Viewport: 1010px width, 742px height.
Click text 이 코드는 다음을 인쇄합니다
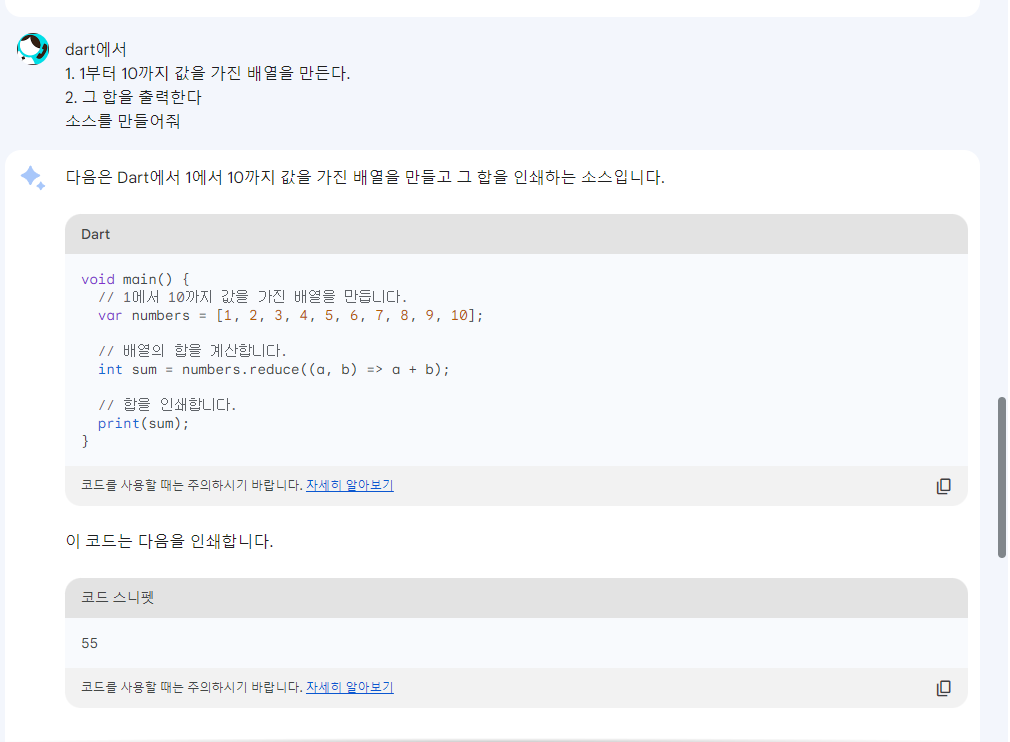point(169,542)
